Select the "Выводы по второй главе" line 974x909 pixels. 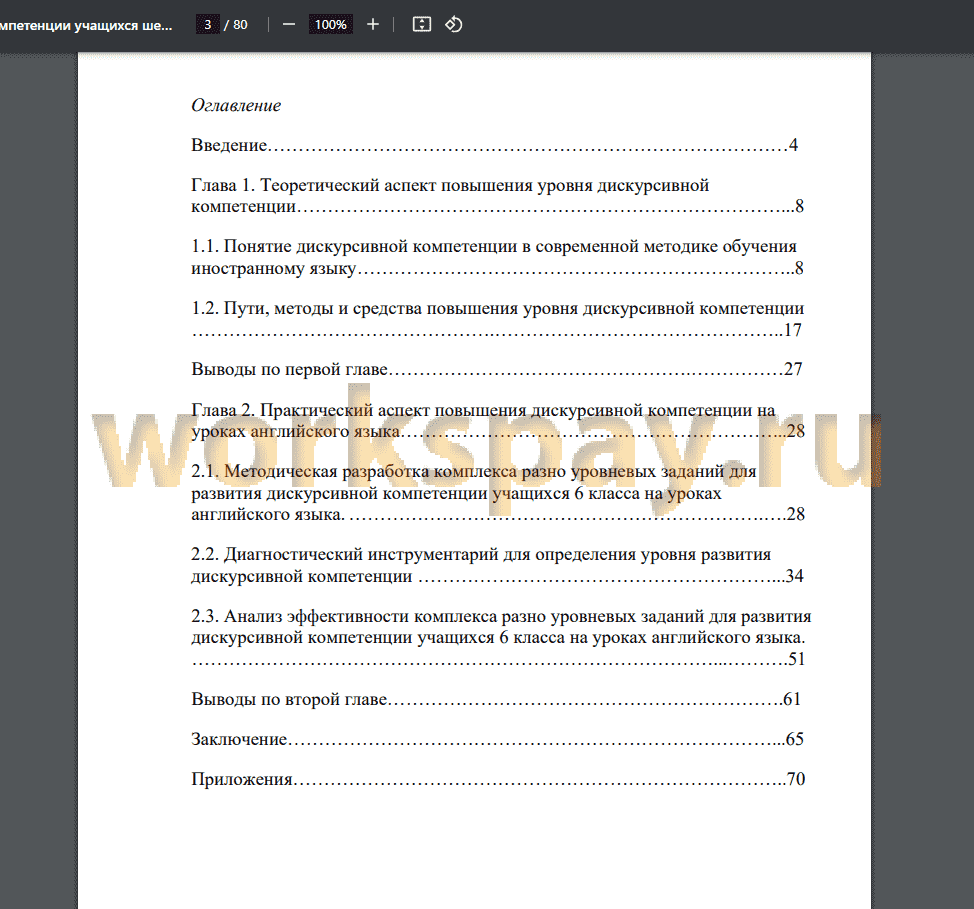pos(496,699)
